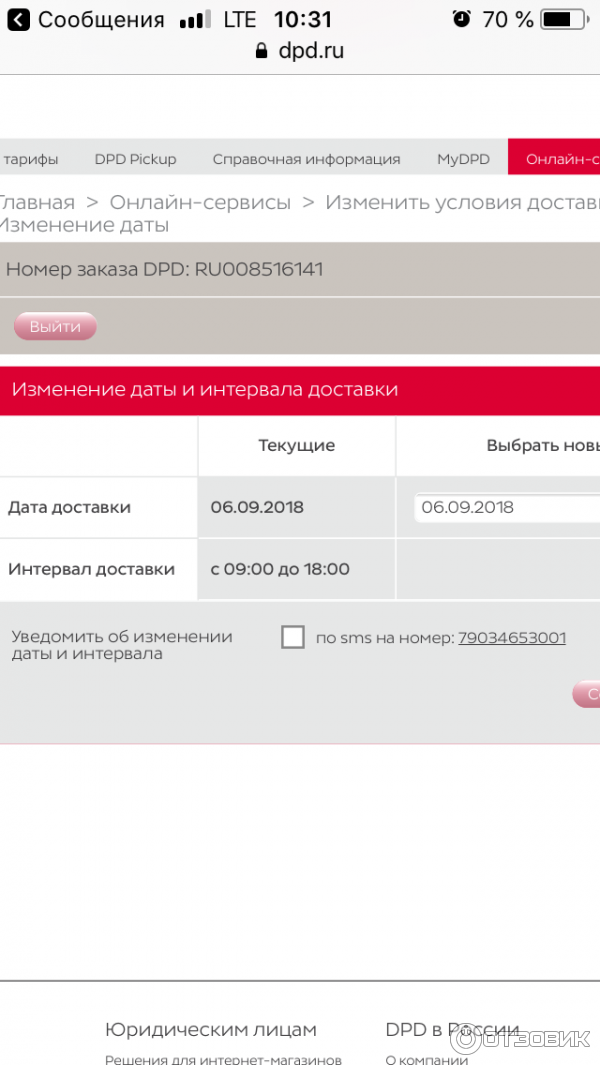Open the Юридическим лицам footer link

211,1029
